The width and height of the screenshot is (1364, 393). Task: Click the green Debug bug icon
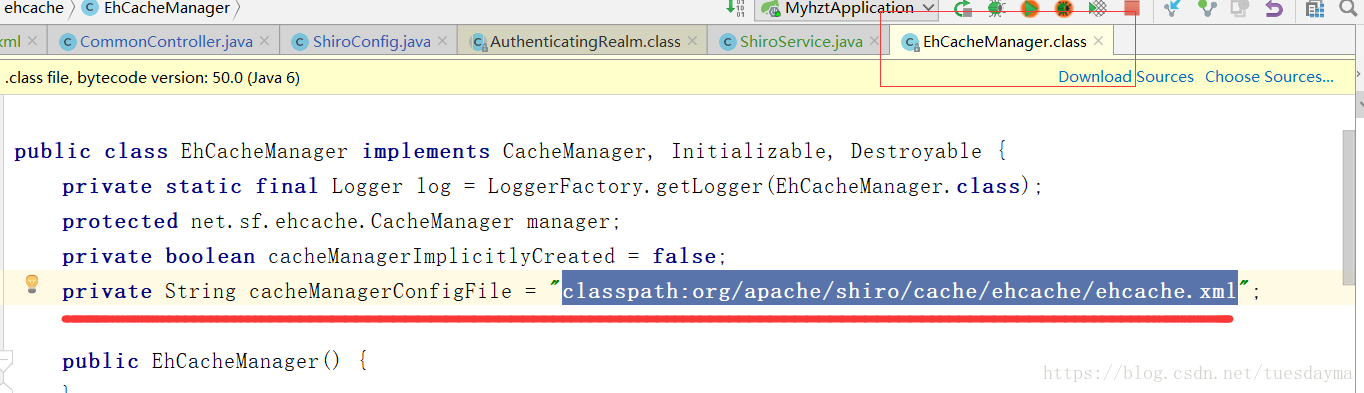[996, 9]
